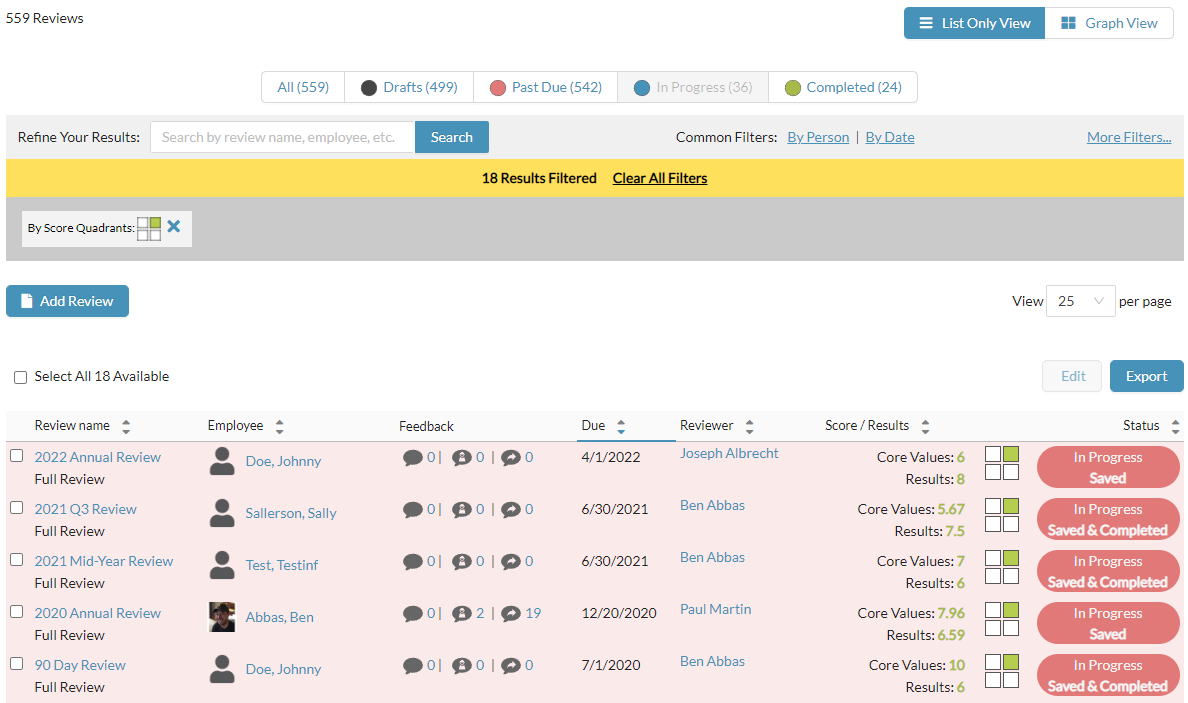Open reviewer Joseph Albrecht link

coord(729,453)
